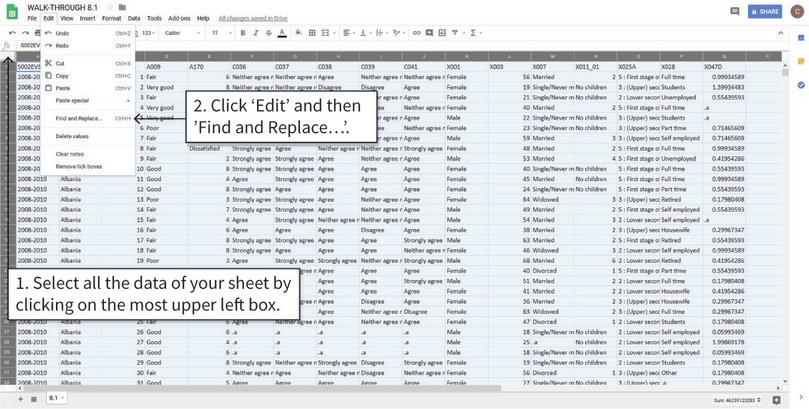Screen dimensions: 809x409
Task: Choose Remove tick boxes in Edit menu
Action: 88,167
